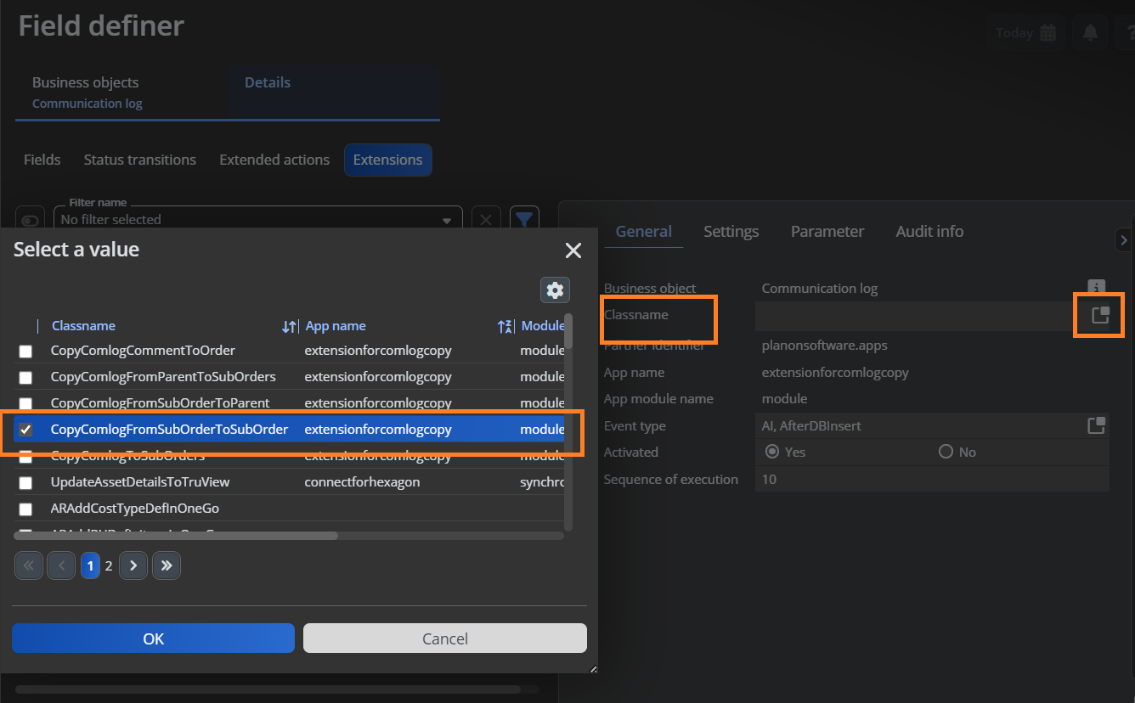Go to the next page arrow
Image resolution: width=1135 pixels, height=703 pixels.
click(133, 565)
